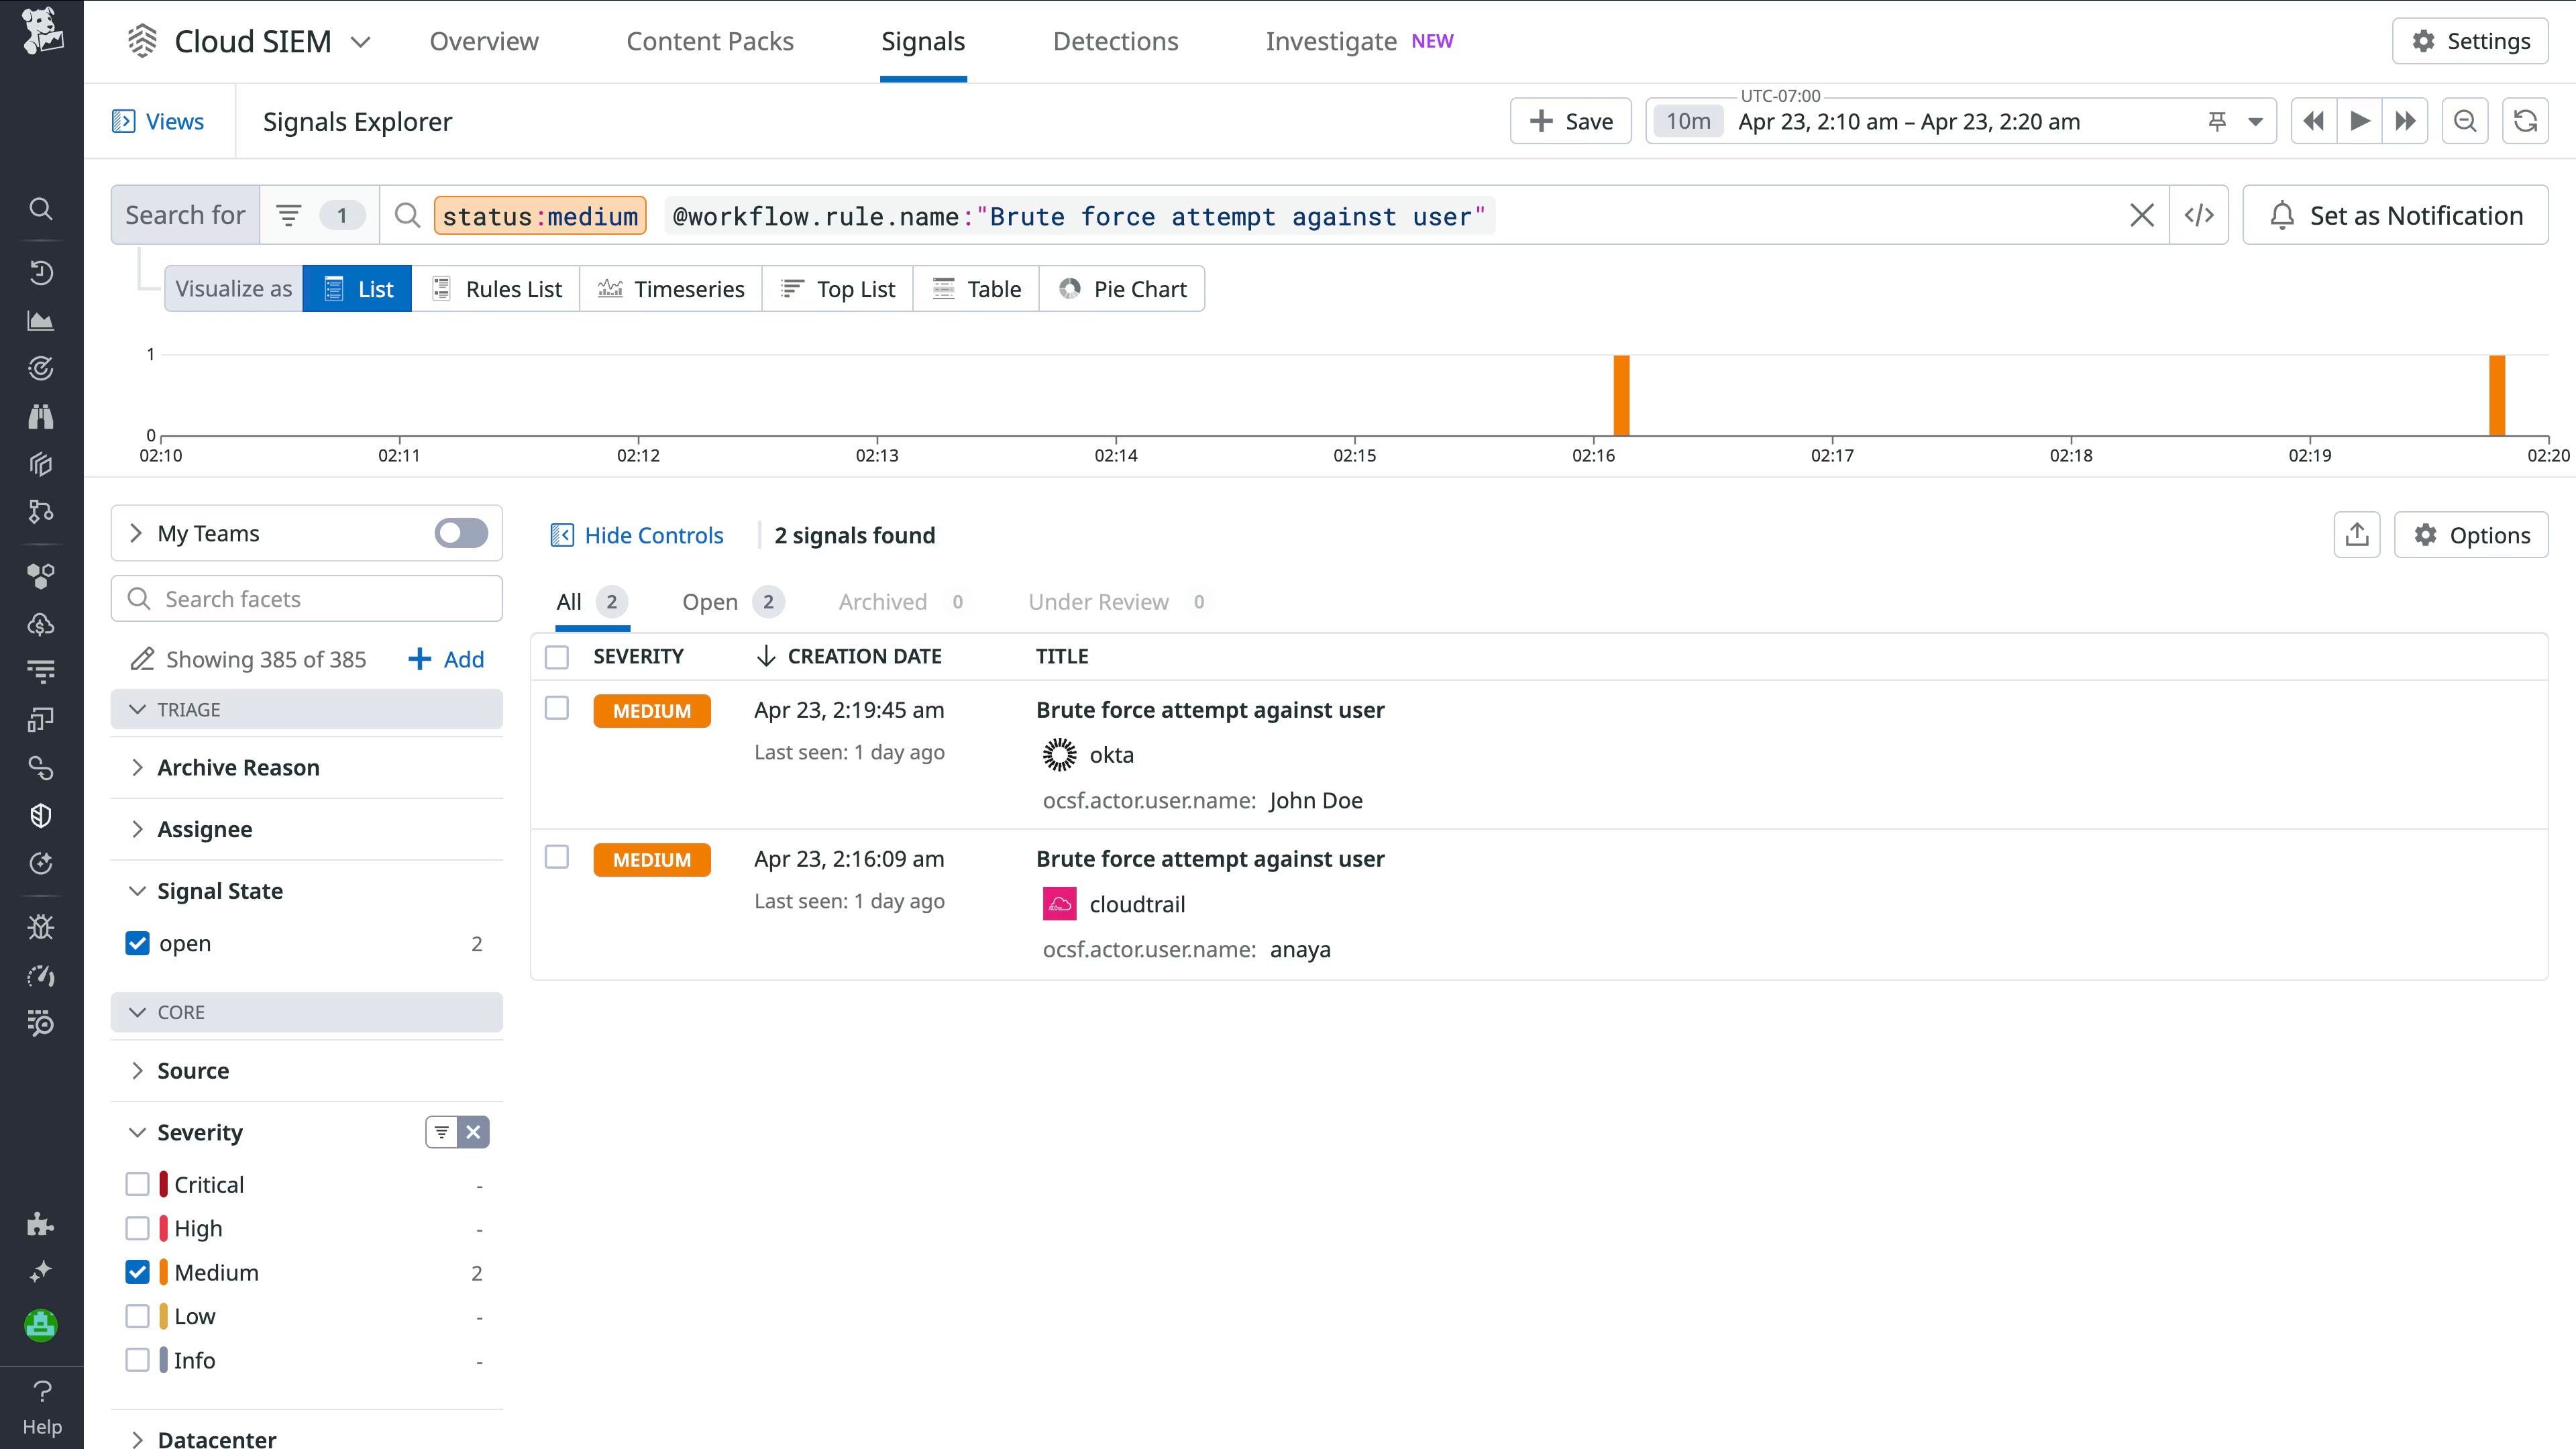The height and width of the screenshot is (1449, 2576).
Task: Refresh the data with the reload icon
Action: 2524,120
